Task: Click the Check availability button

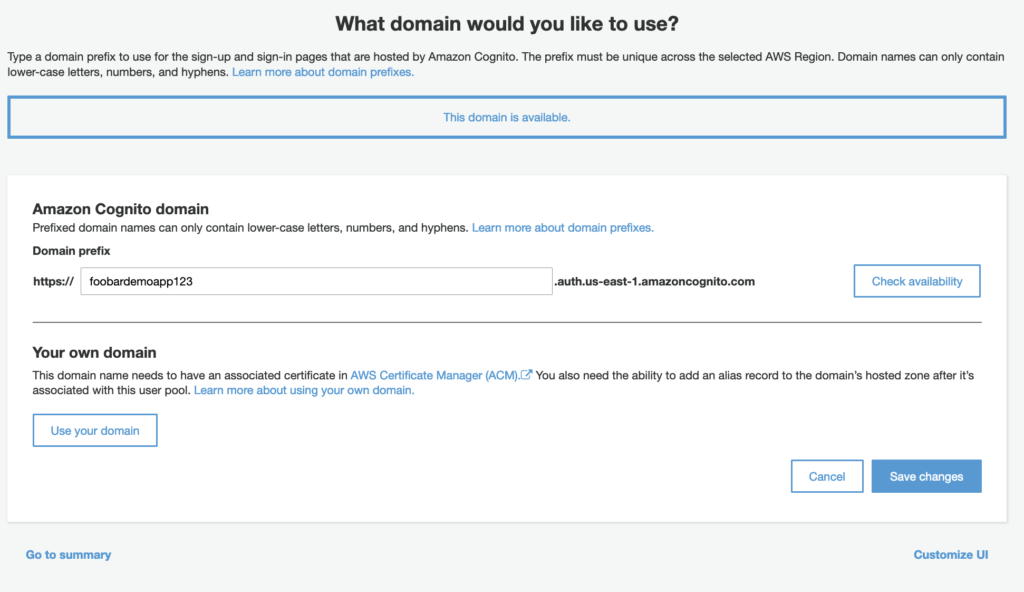Action: (916, 281)
